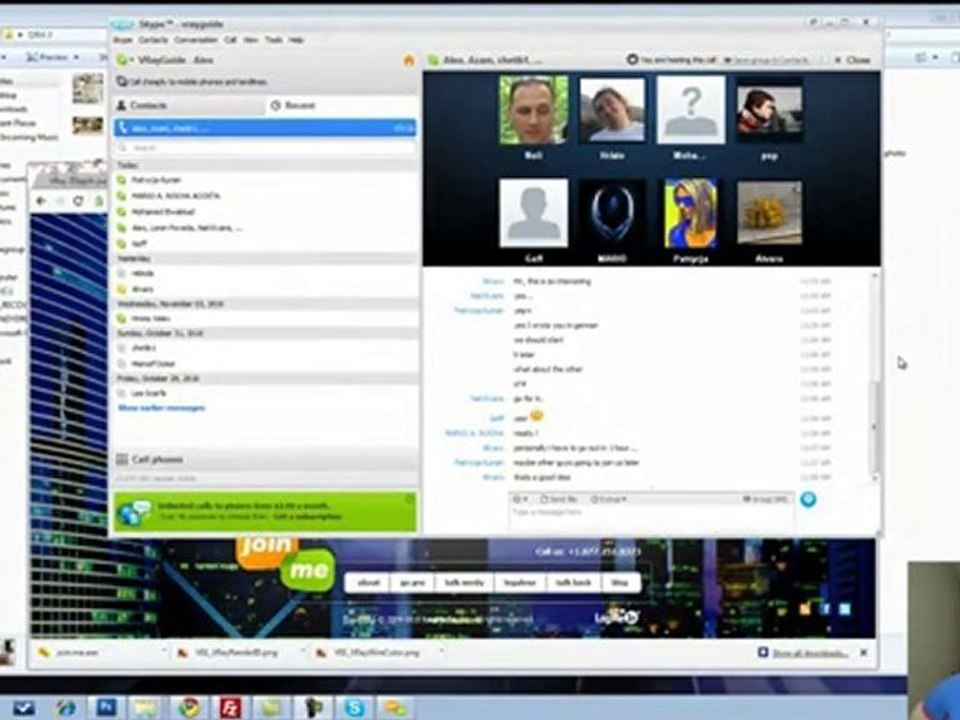The width and height of the screenshot is (960, 720).
Task: Open the Extras dropdown in message toolbar
Action: click(609, 500)
